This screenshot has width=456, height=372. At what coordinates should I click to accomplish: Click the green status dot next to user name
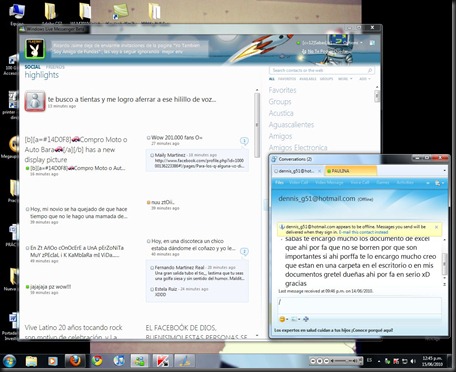click(298, 43)
